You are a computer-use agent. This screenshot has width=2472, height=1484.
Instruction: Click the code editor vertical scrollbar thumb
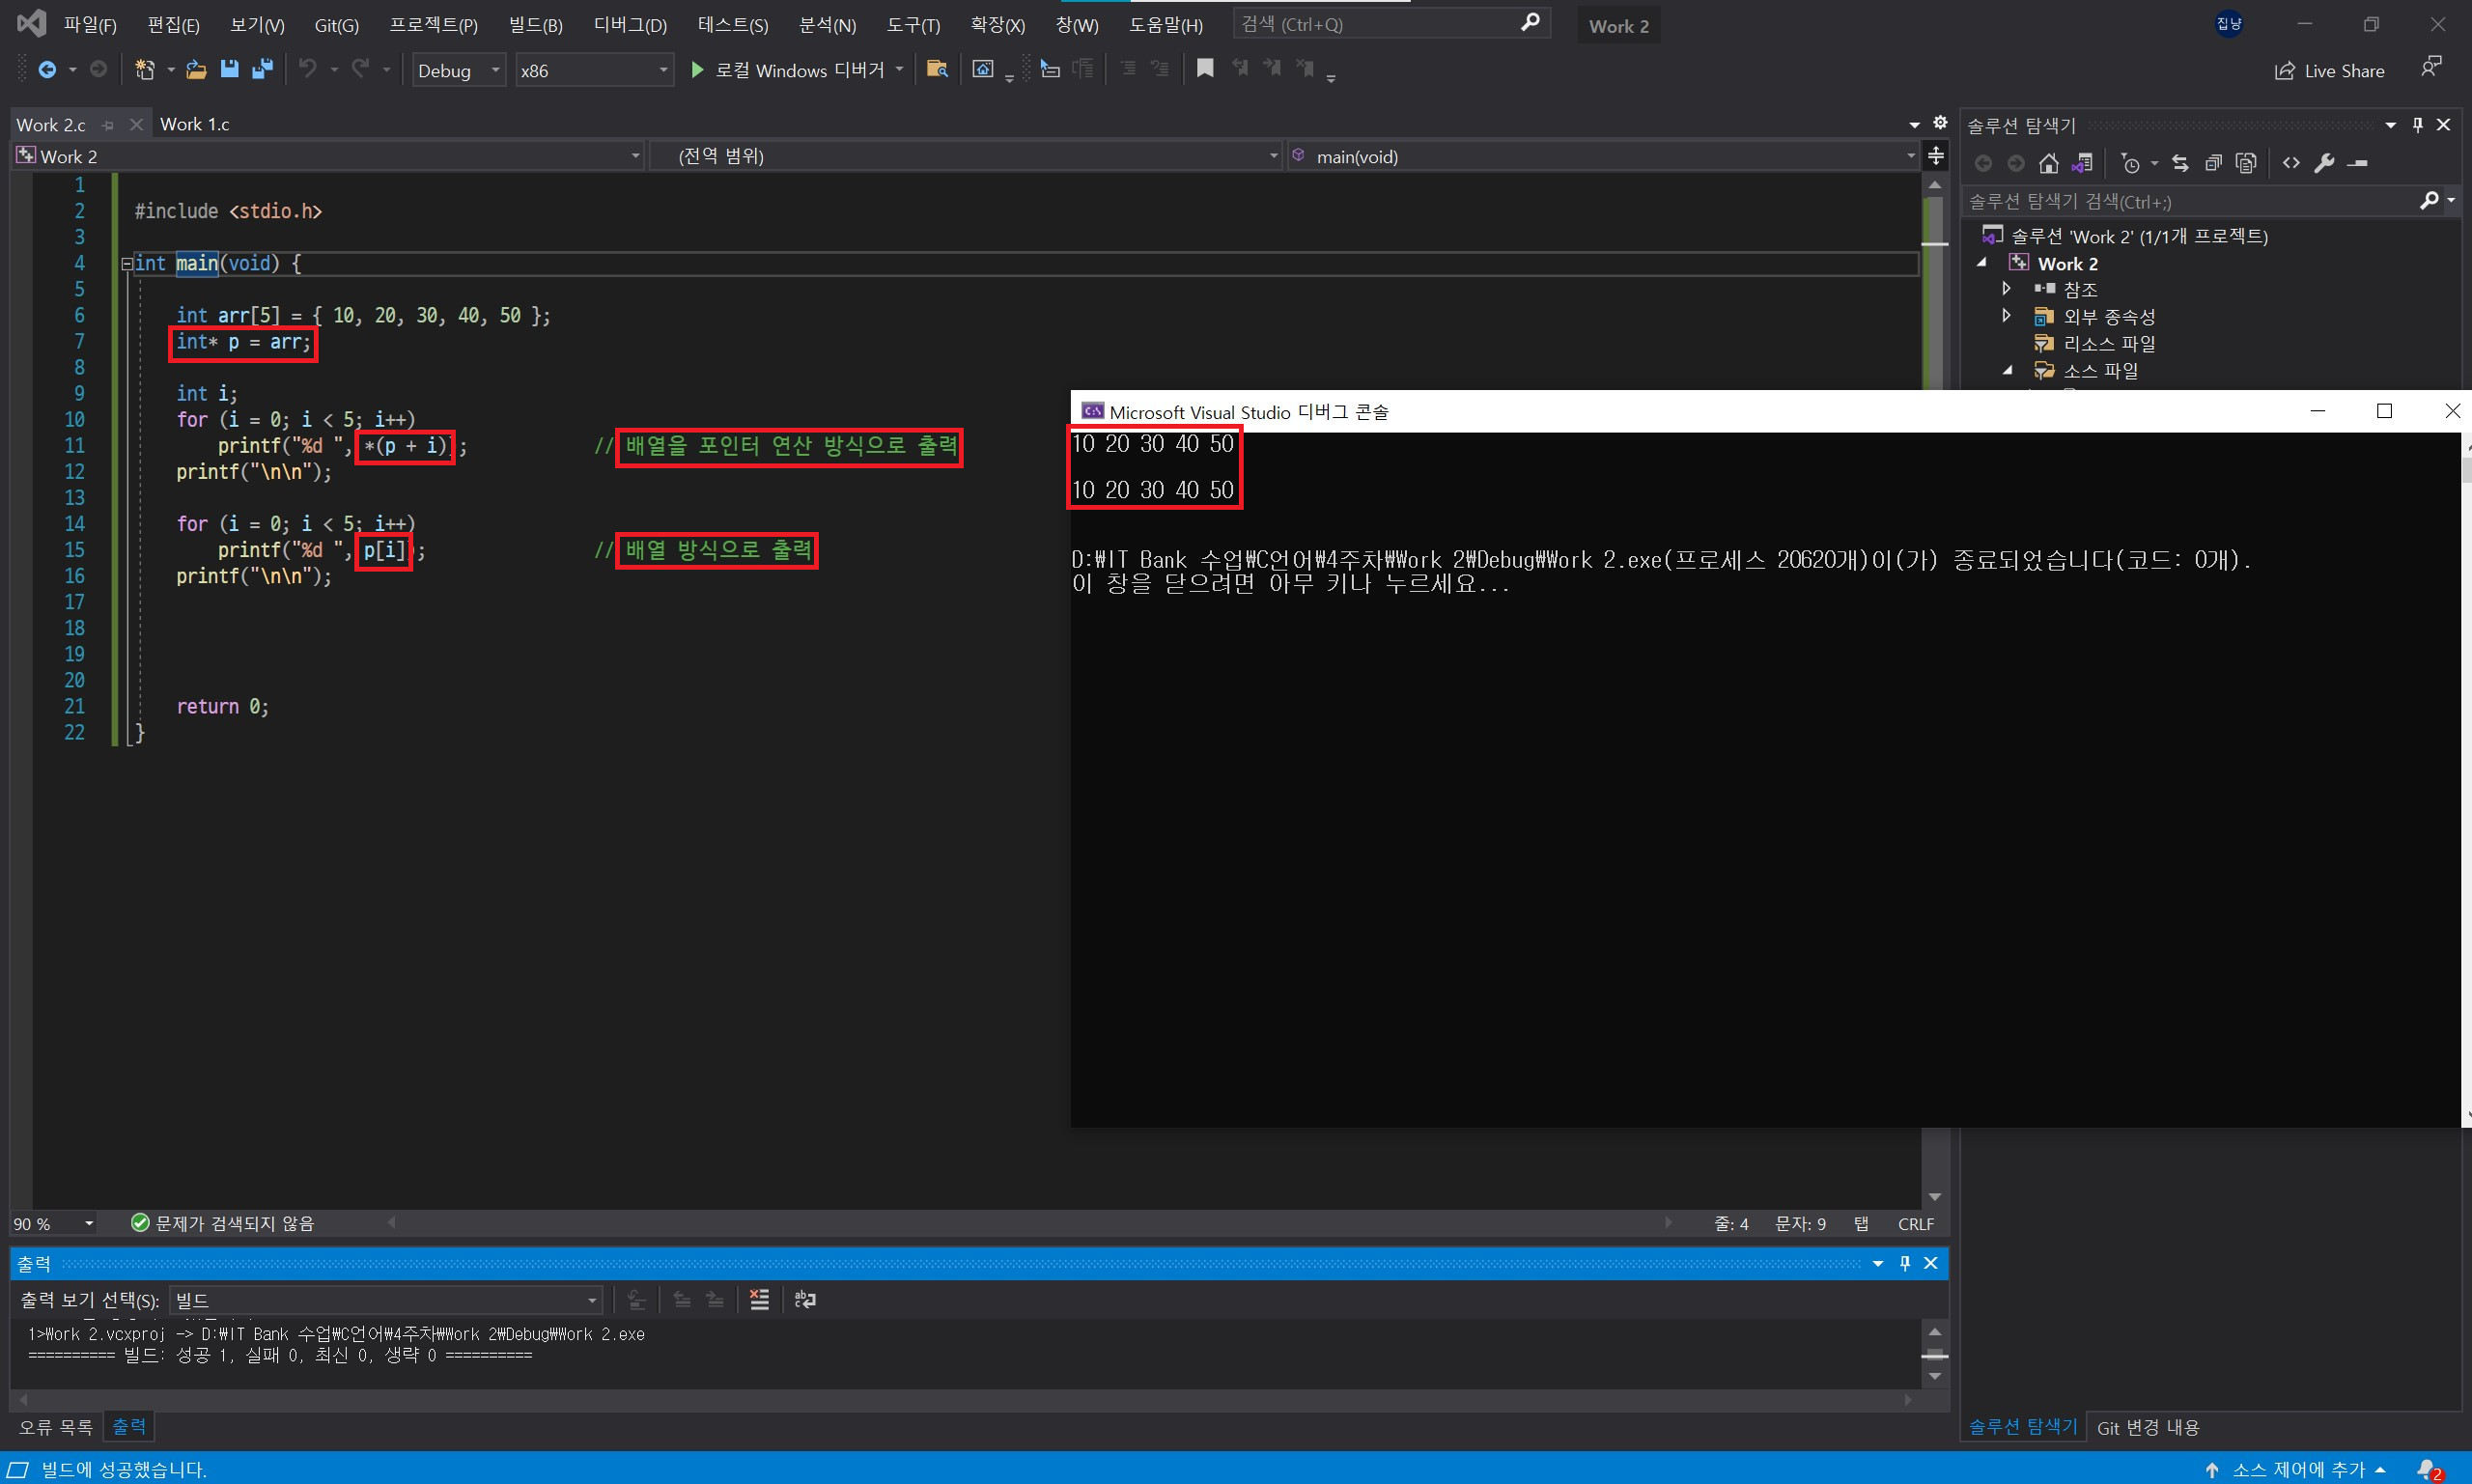(x=1935, y=300)
